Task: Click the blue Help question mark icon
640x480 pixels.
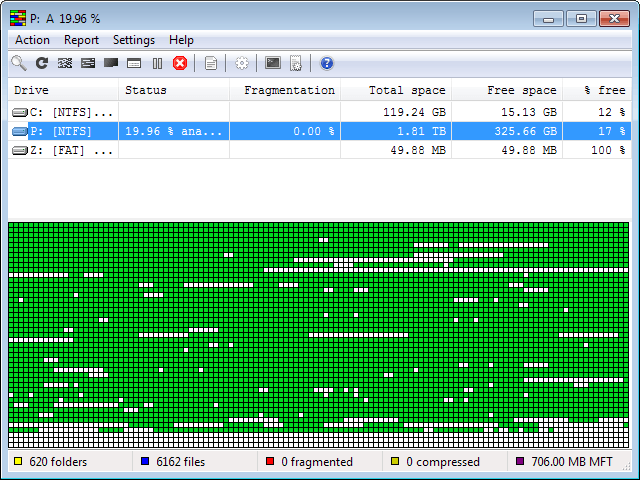Action: click(326, 63)
